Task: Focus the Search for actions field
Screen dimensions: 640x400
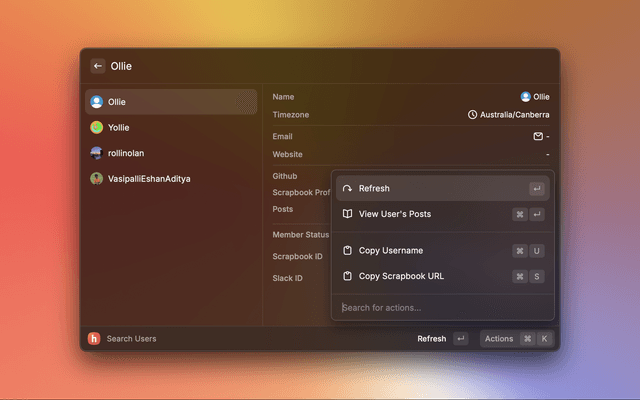Action: 440,307
